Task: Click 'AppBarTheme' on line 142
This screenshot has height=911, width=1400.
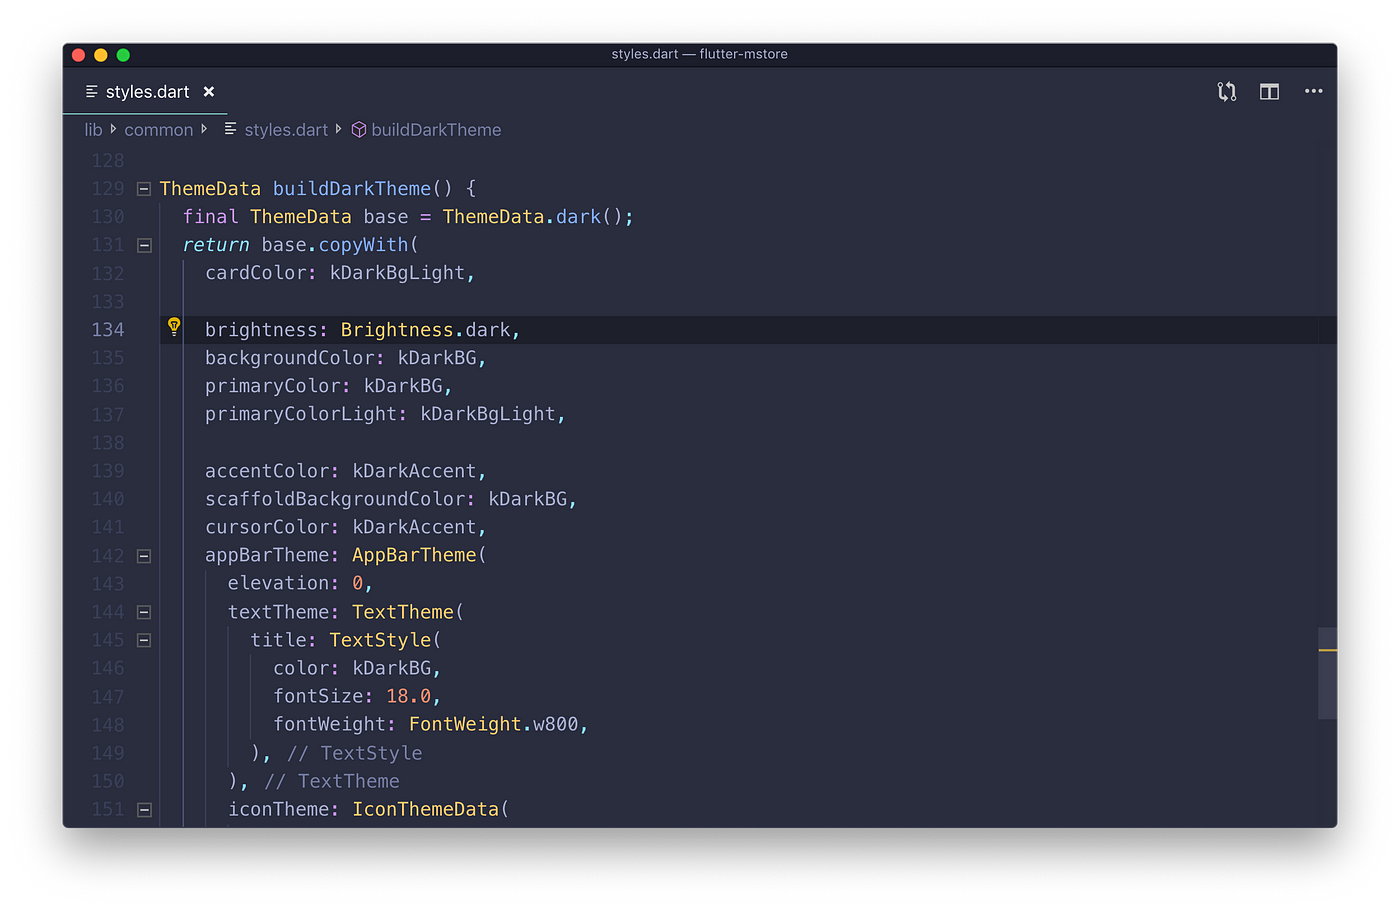Action: [414, 555]
